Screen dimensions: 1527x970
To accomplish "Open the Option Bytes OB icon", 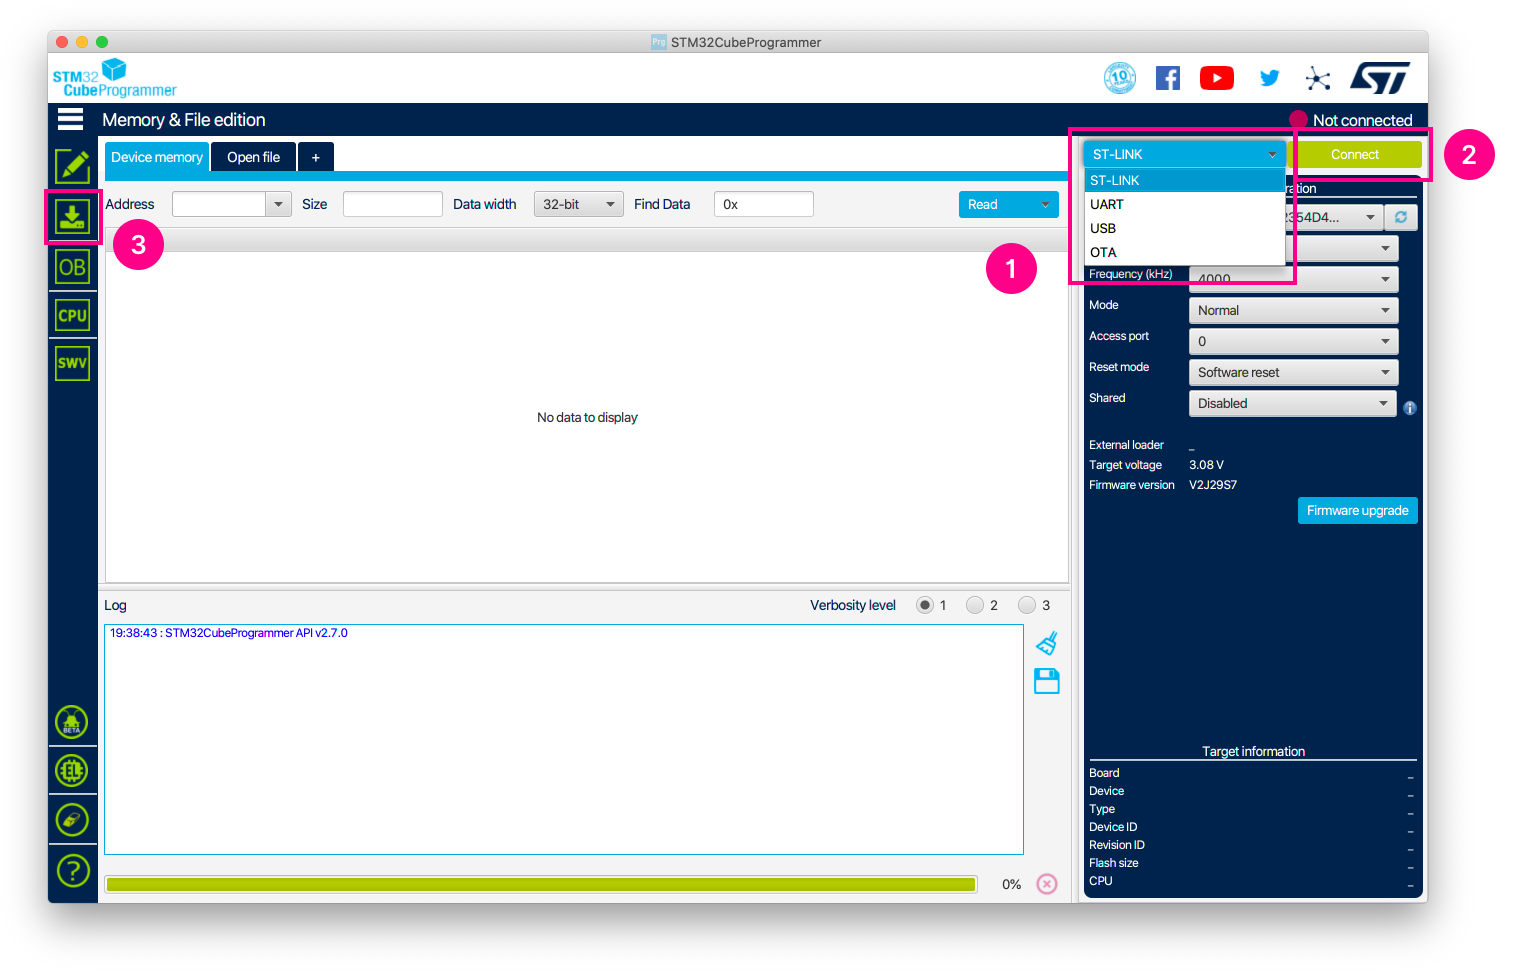I will point(72,267).
